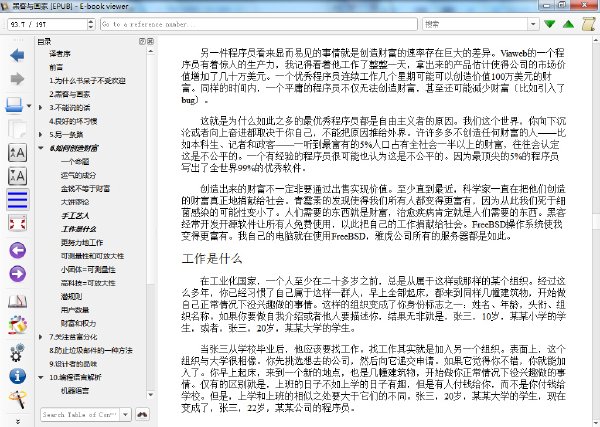Expand chapter 5.另一条路
Image resolution: width=600 pixels, height=427 pixels.
coord(41,134)
